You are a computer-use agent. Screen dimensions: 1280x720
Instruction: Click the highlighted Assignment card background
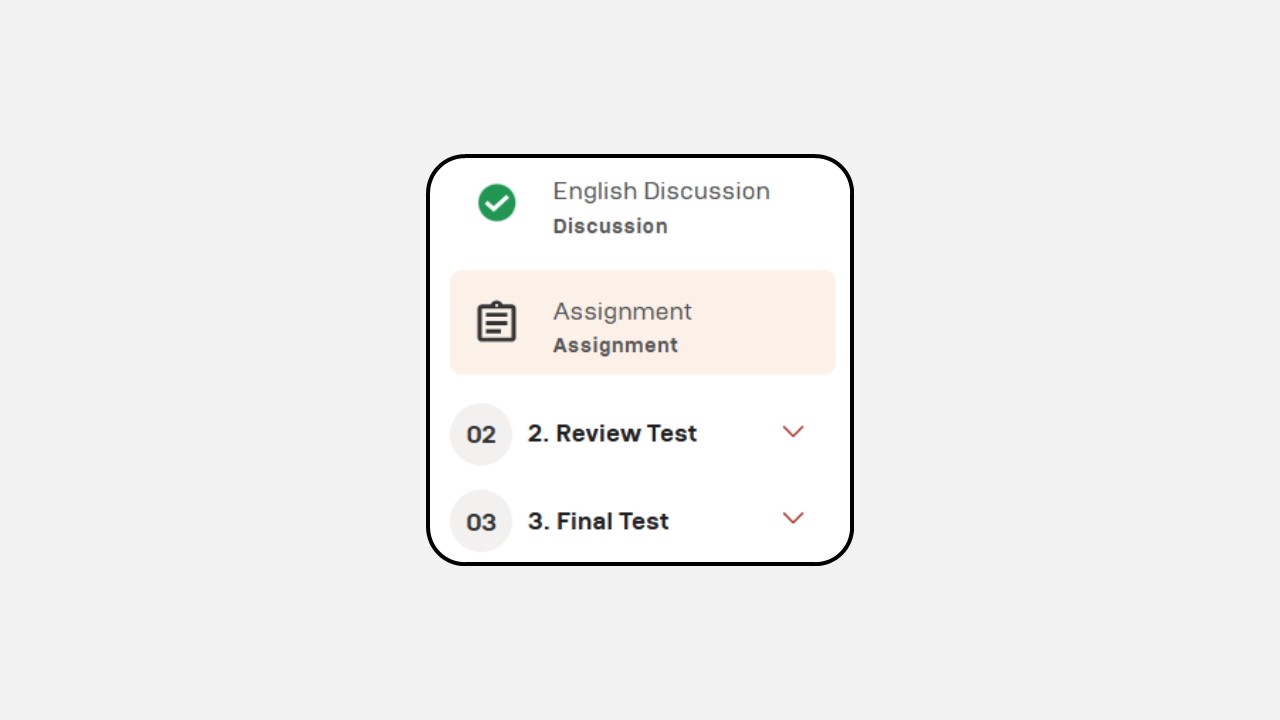pyautogui.click(x=643, y=322)
